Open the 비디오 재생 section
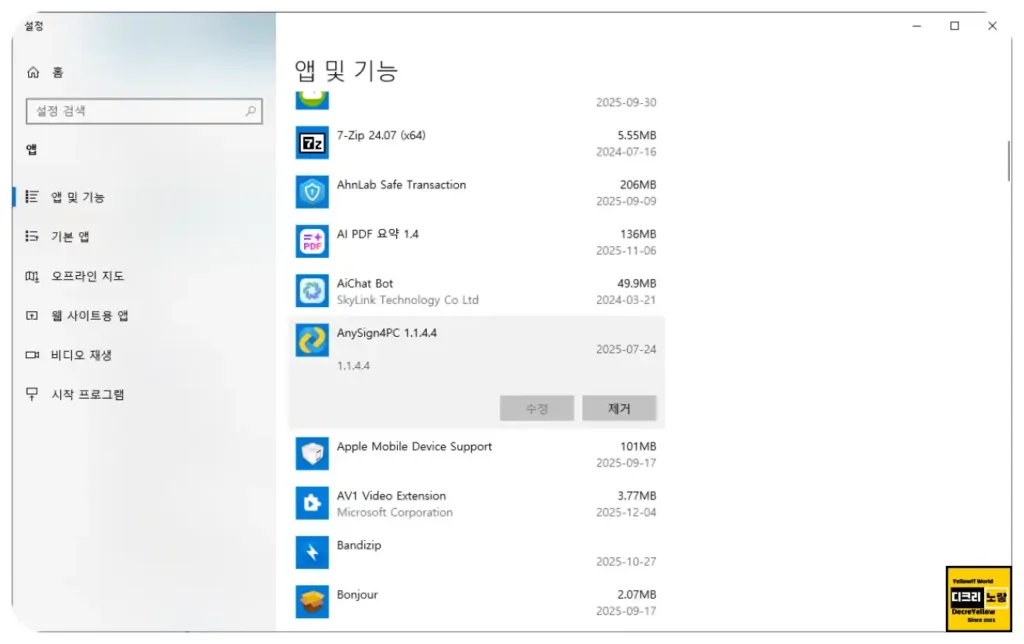1024x644 pixels. 144,355
